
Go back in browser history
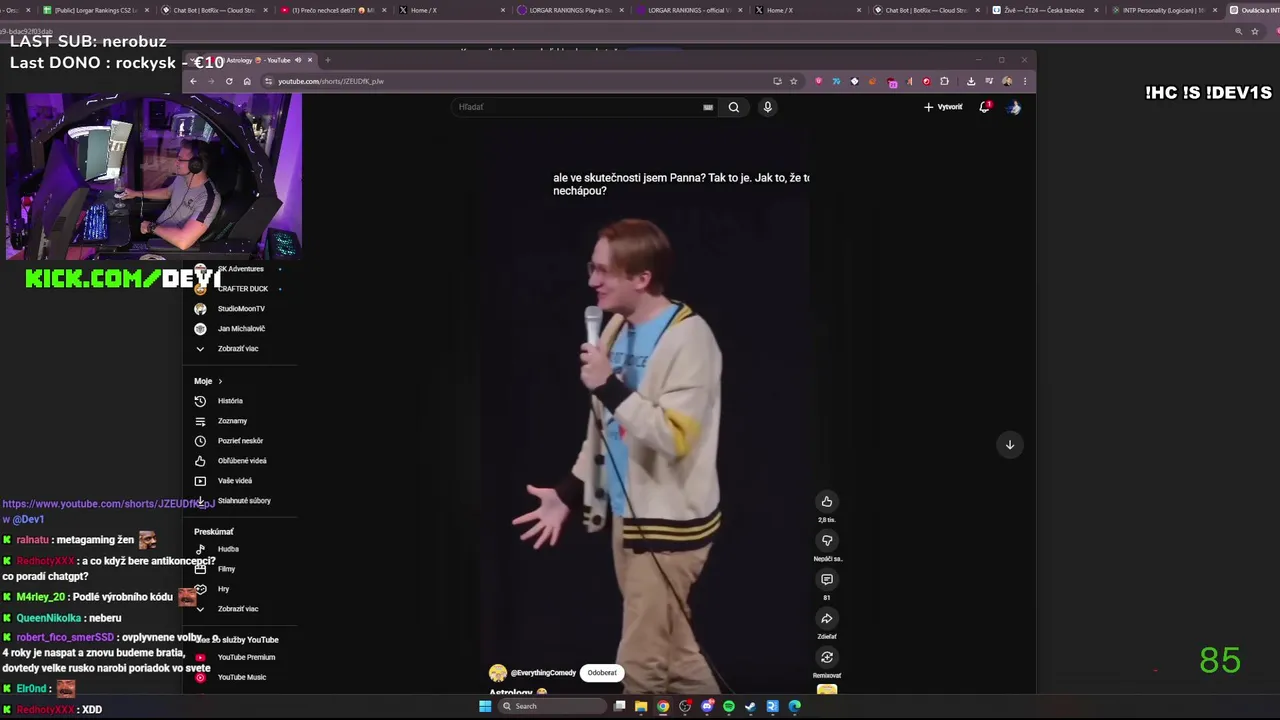(193, 81)
